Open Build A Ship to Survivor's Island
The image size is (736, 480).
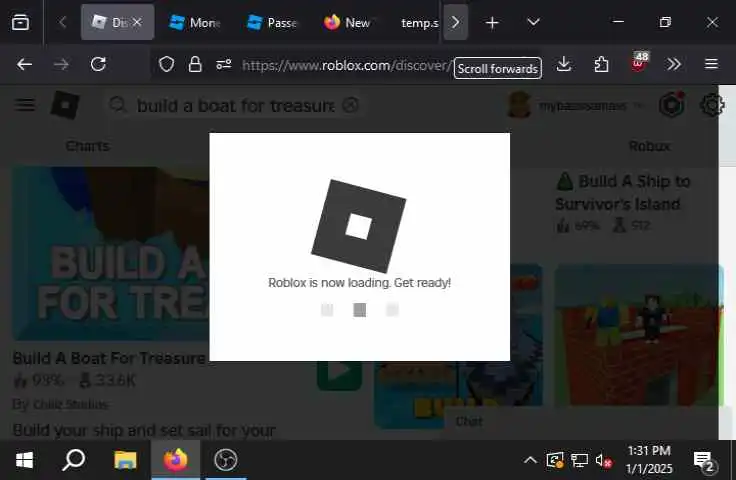tap(622, 192)
